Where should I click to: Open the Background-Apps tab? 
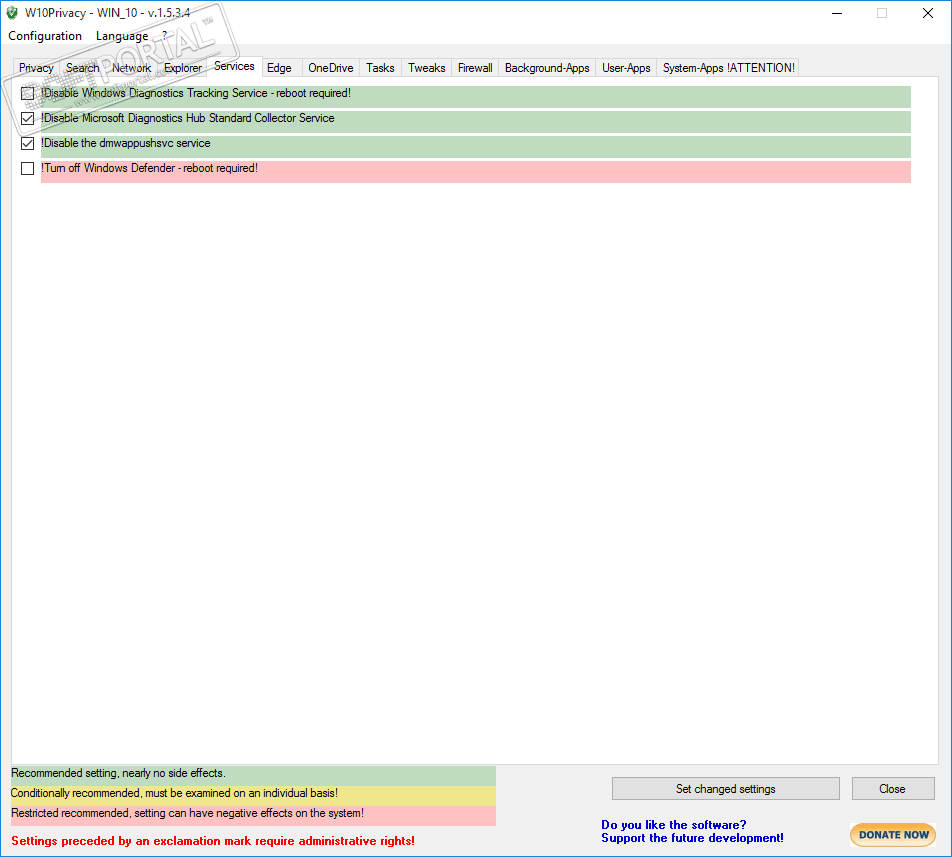pos(547,68)
